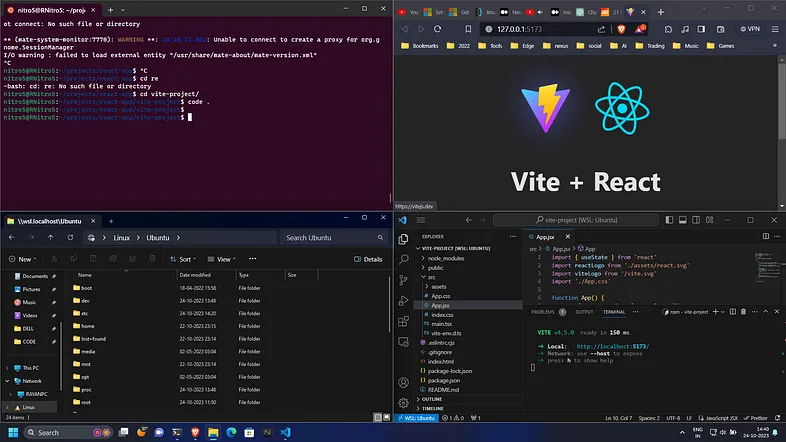Image resolution: width=786 pixels, height=442 pixels.
Task: Open VS Code Manage gear icon
Action: (x=404, y=402)
